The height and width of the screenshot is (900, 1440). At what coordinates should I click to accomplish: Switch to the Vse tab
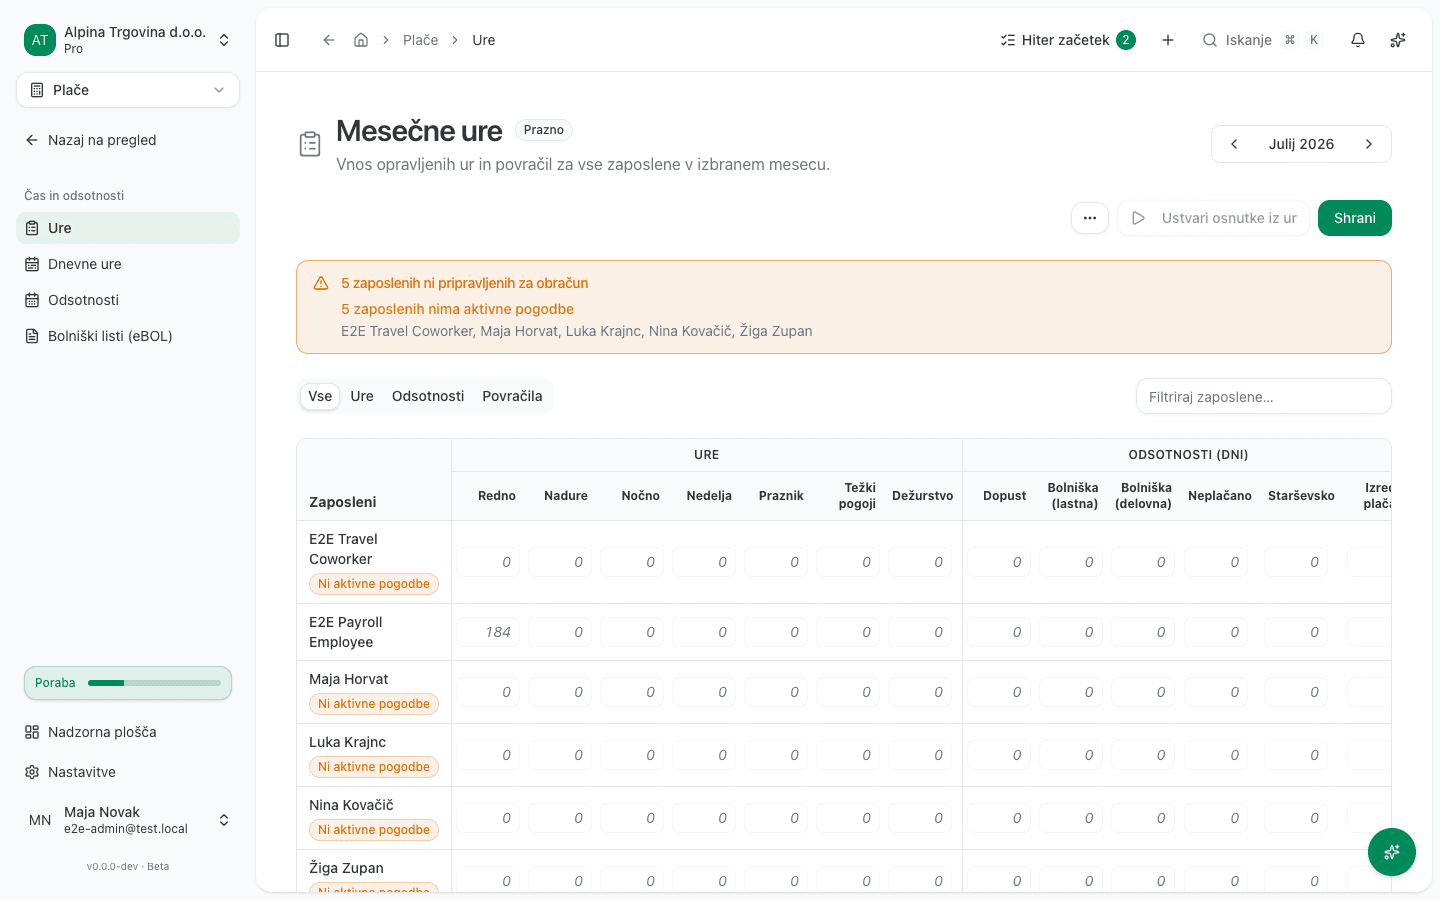pos(320,396)
